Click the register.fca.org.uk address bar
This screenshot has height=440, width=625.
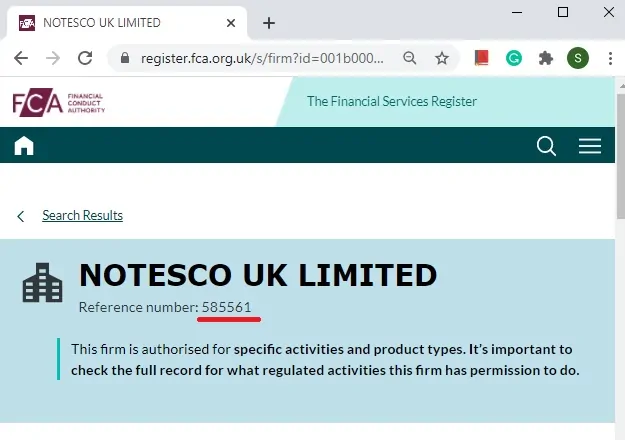pyautogui.click(x=262, y=58)
